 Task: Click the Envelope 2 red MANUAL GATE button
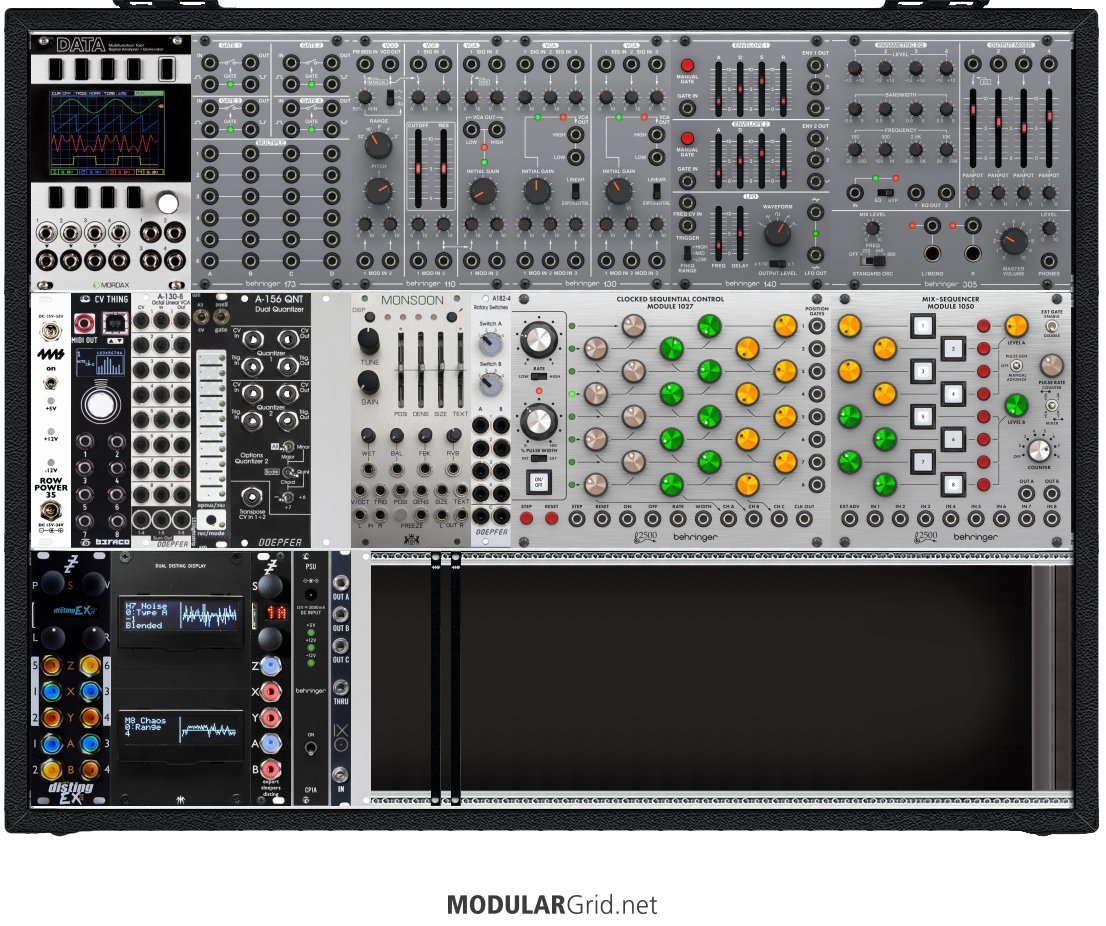pyautogui.click(x=687, y=138)
